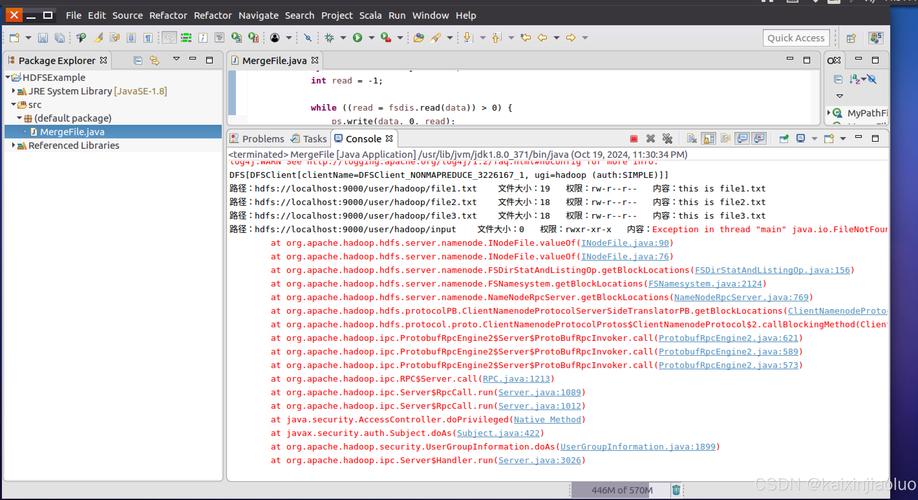Image resolution: width=918 pixels, height=500 pixels.
Task: Terminate the program with the red stop square
Action: 633,139
